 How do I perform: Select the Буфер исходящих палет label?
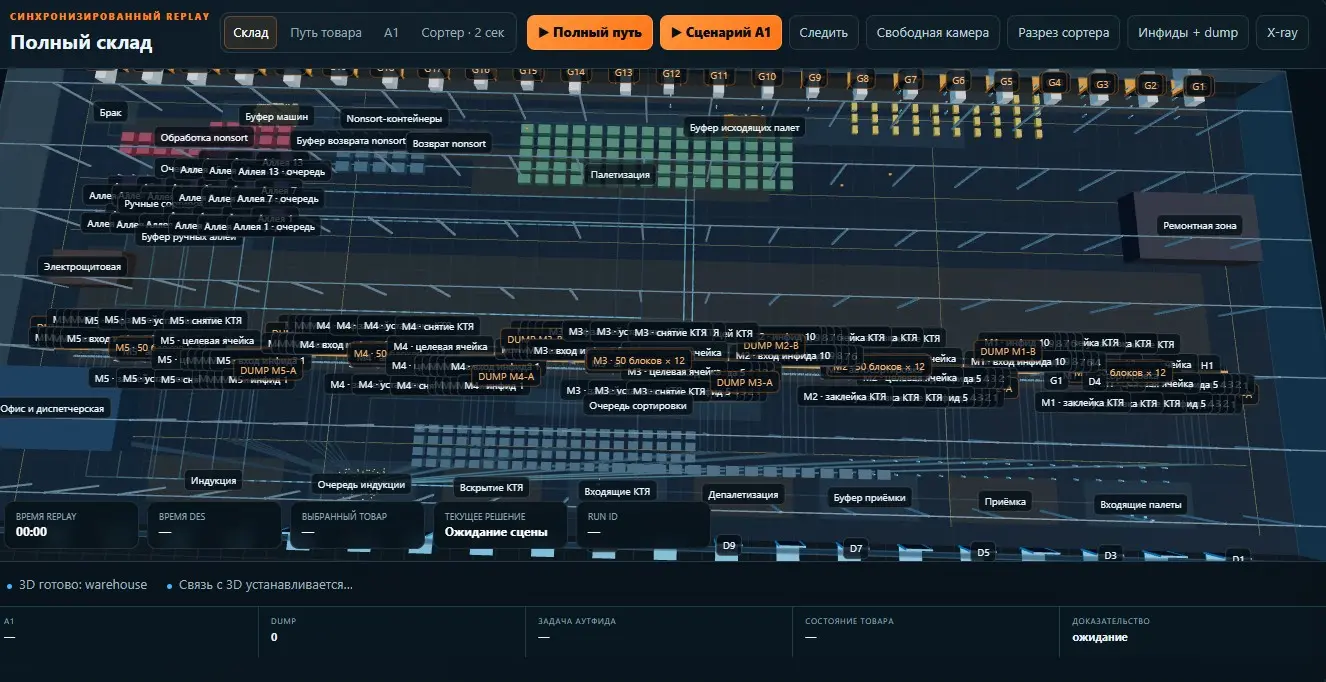(x=746, y=128)
